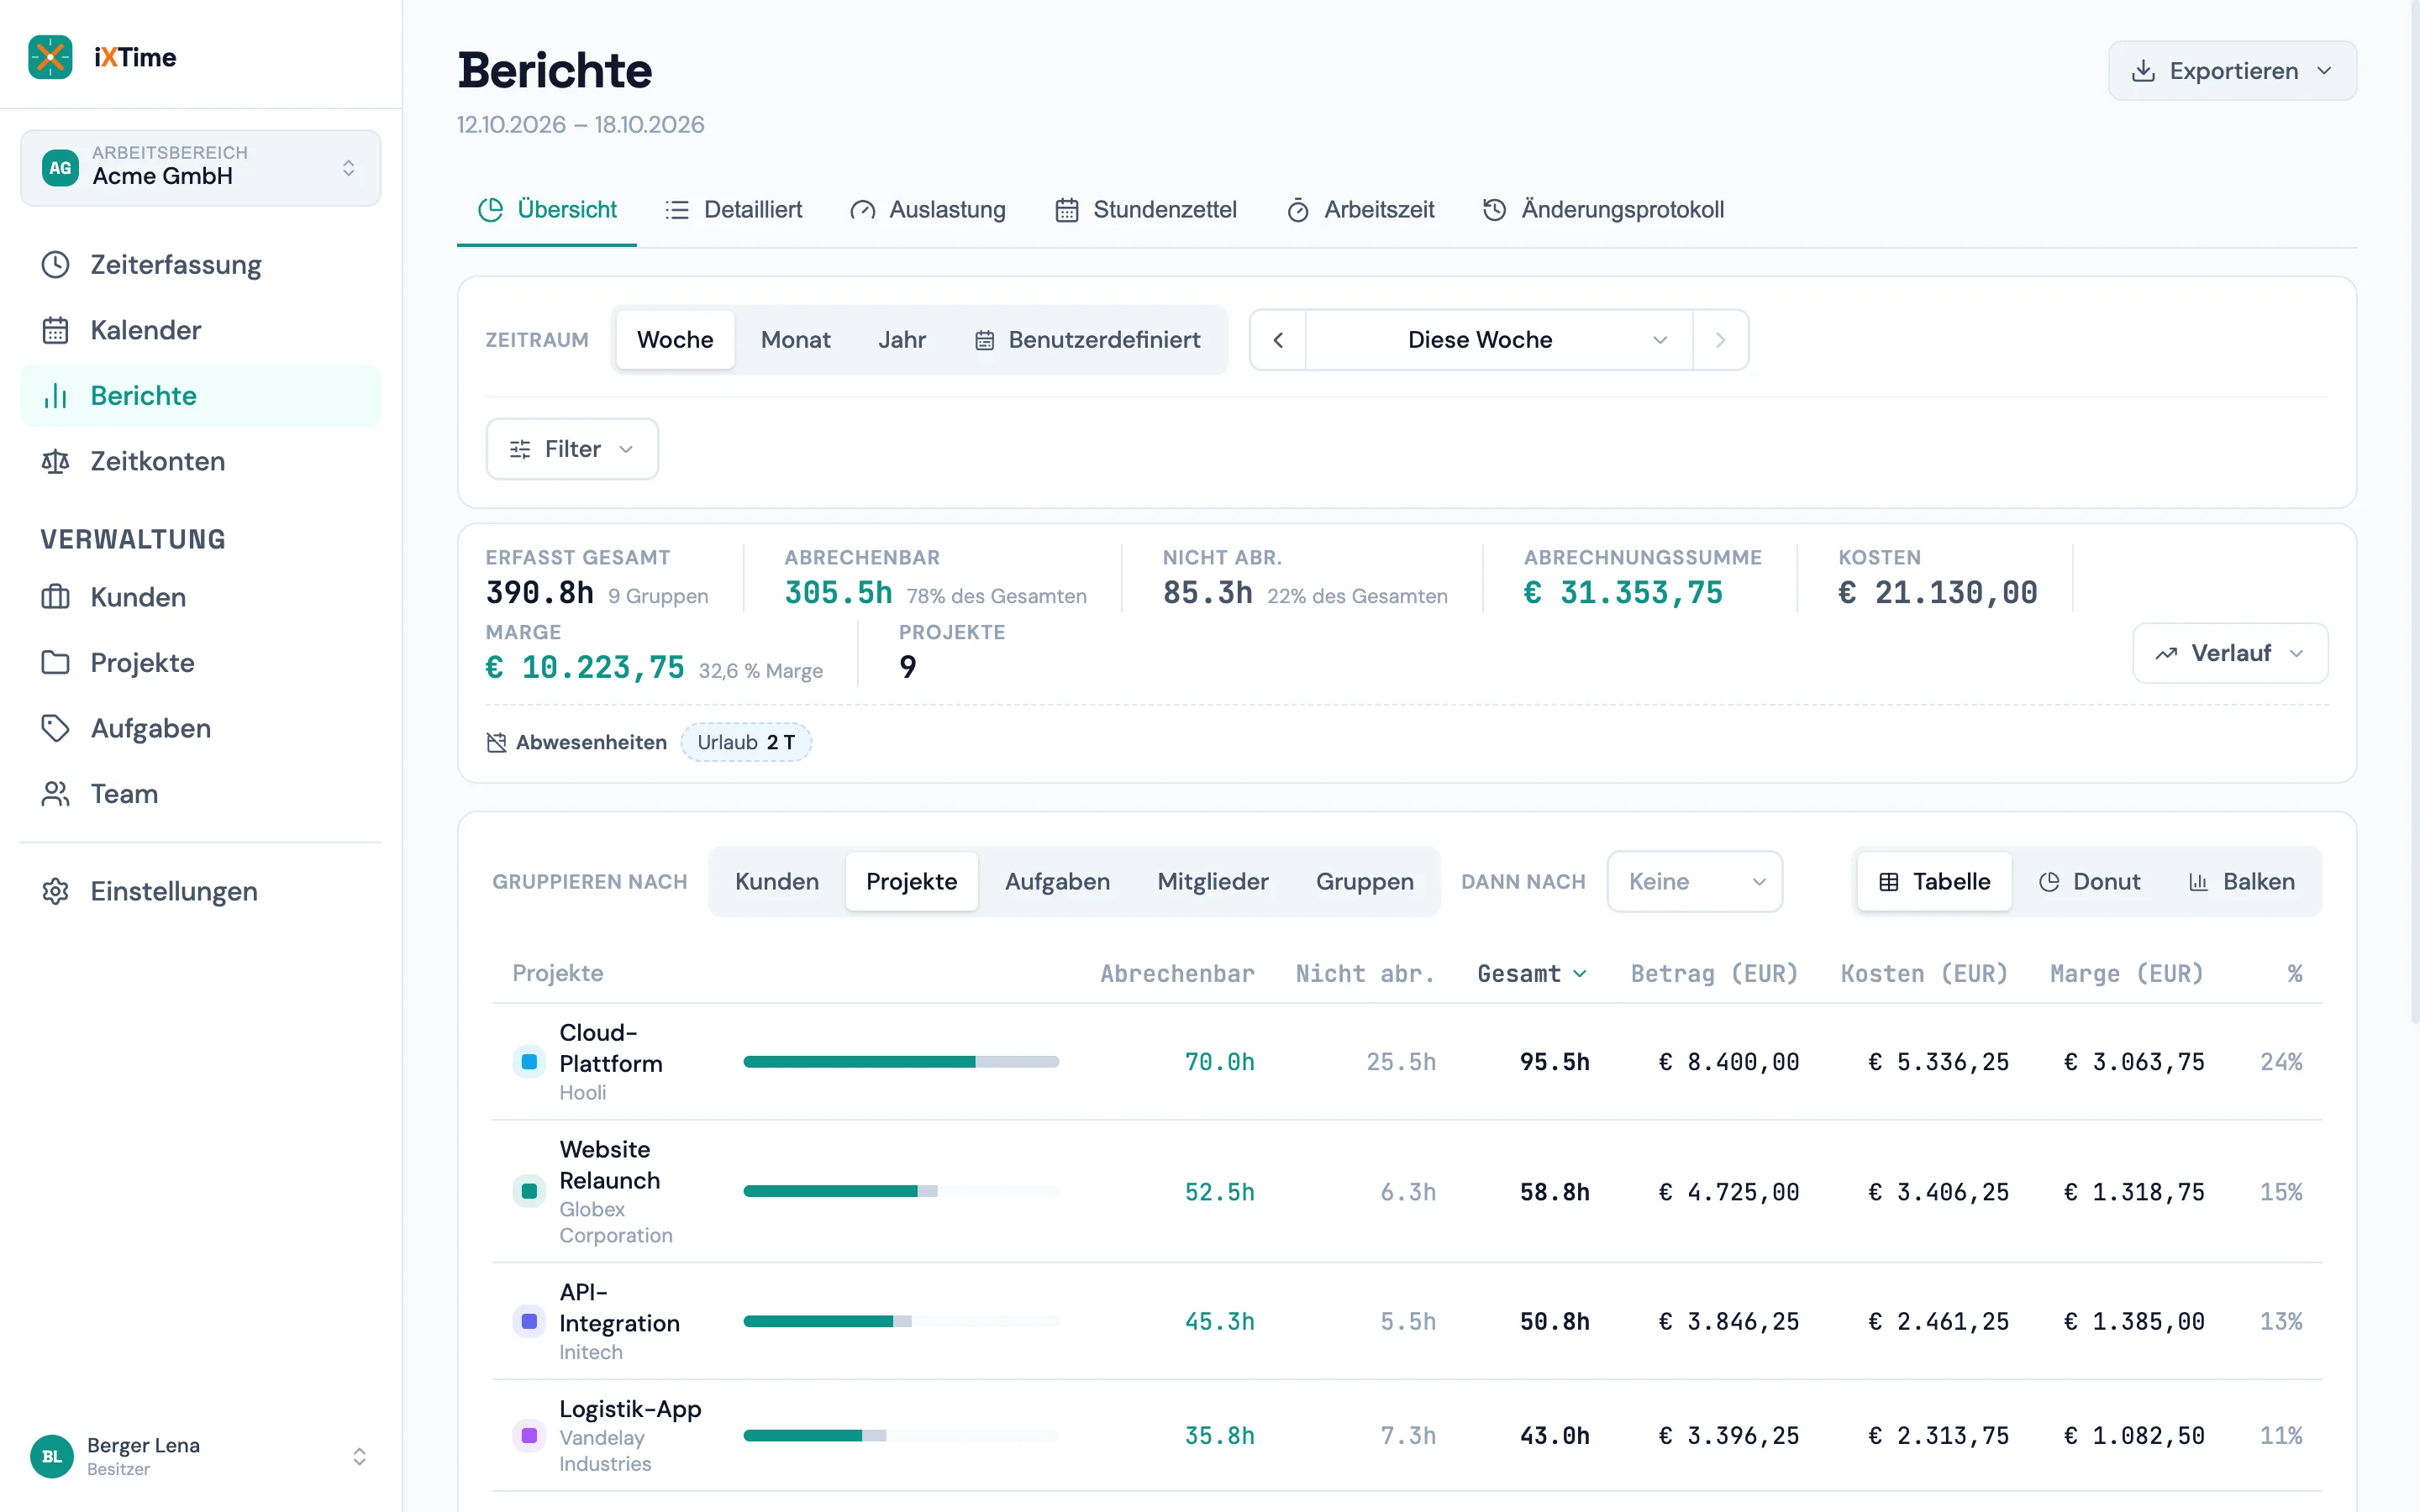Click the Team people icon
Image resolution: width=2420 pixels, height=1512 pixels.
[55, 794]
